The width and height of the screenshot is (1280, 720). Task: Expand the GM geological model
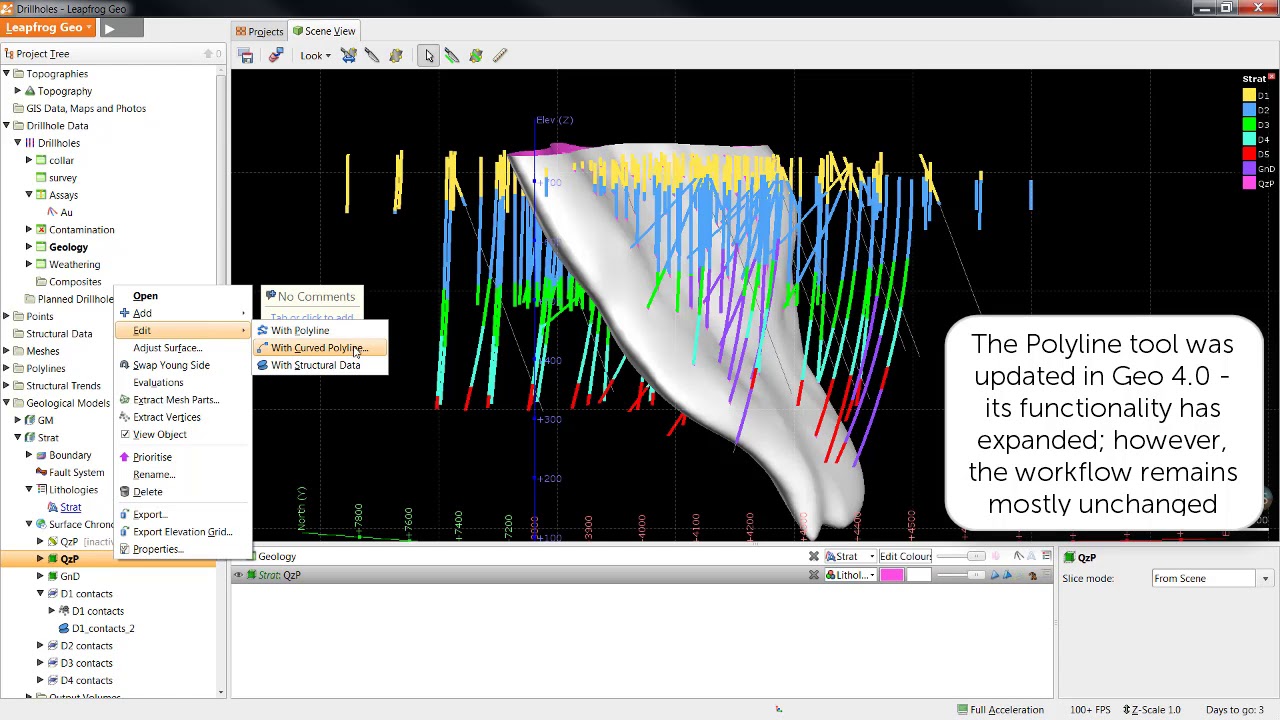pyautogui.click(x=17, y=420)
